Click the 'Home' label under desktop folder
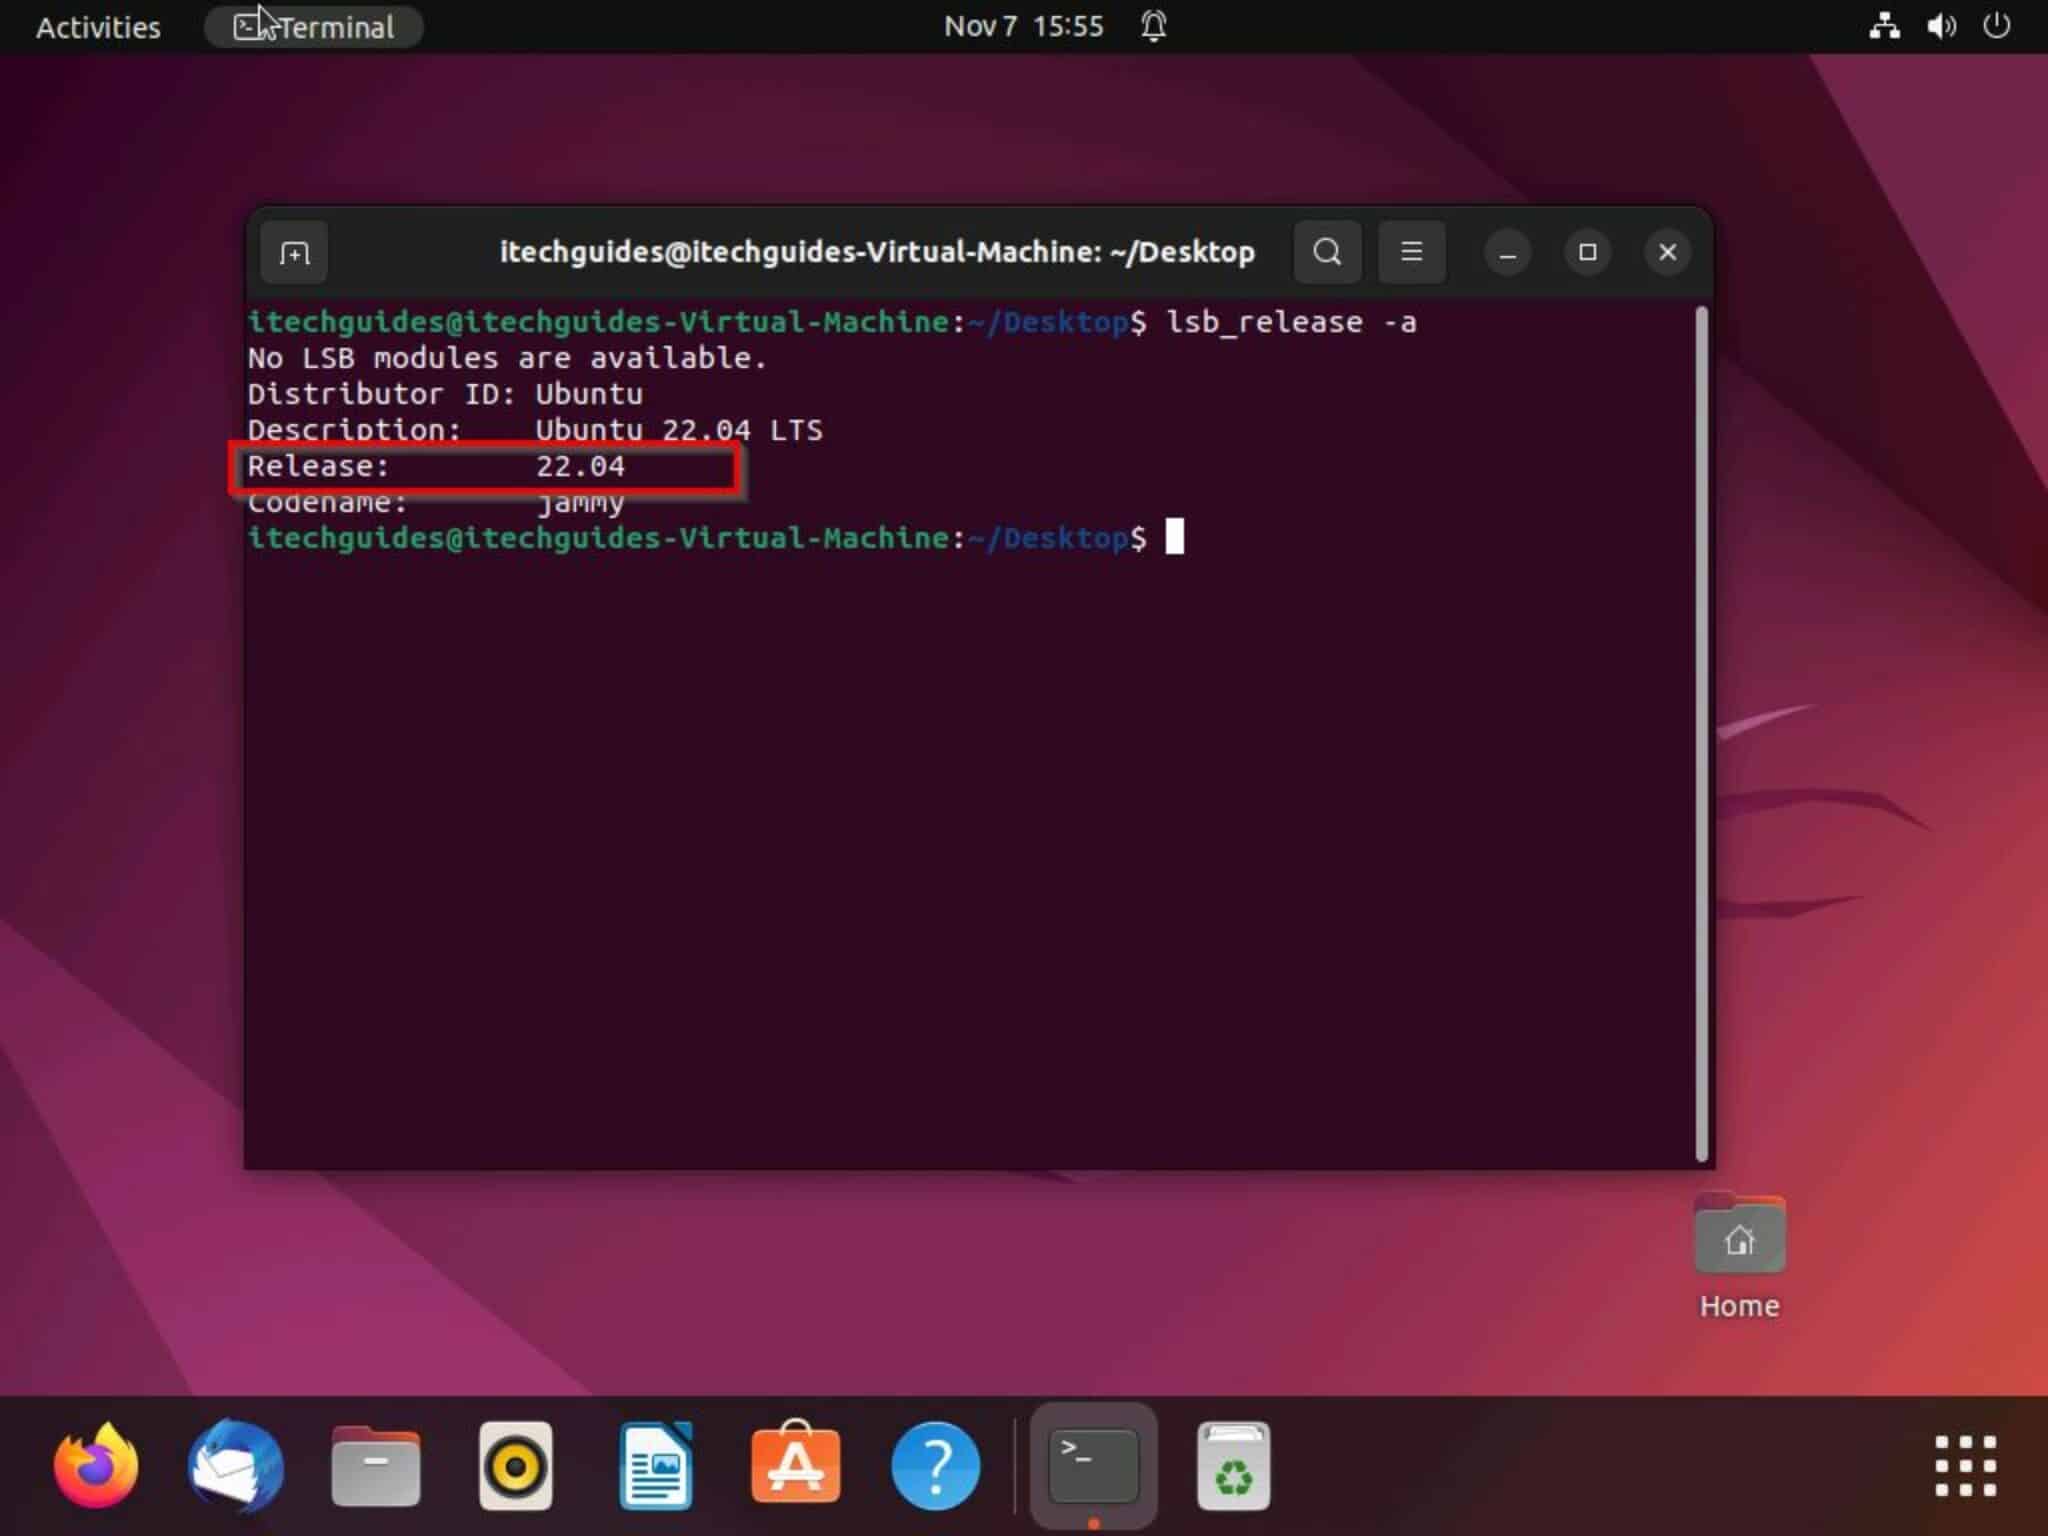 (1740, 1306)
